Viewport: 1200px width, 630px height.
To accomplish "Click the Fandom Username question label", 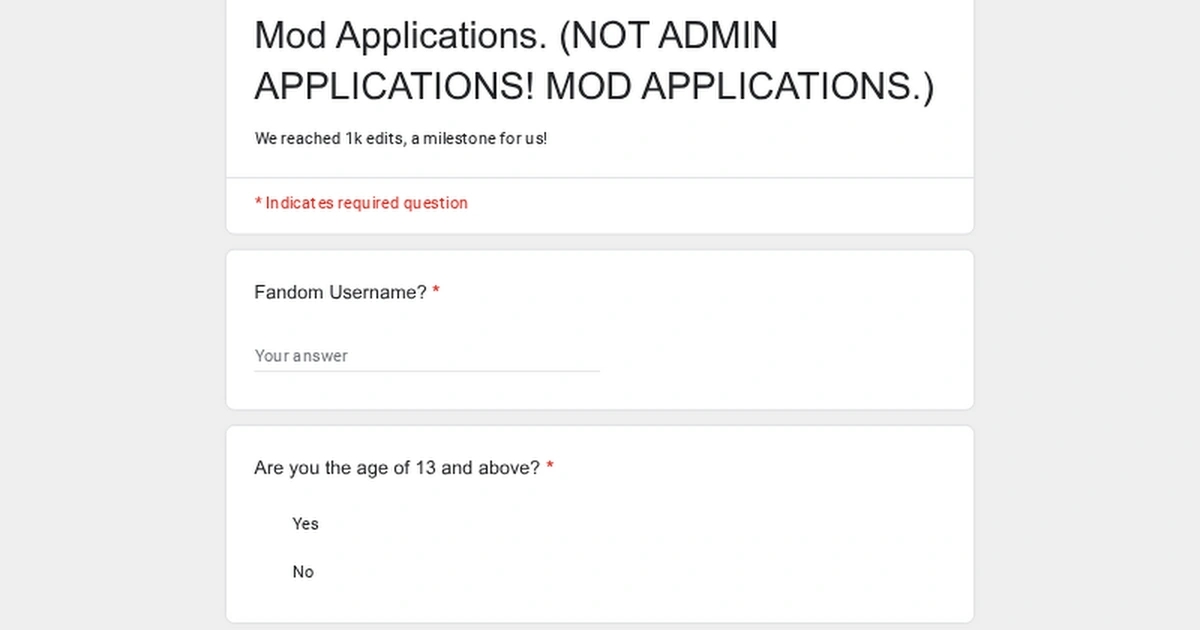I will (x=338, y=292).
